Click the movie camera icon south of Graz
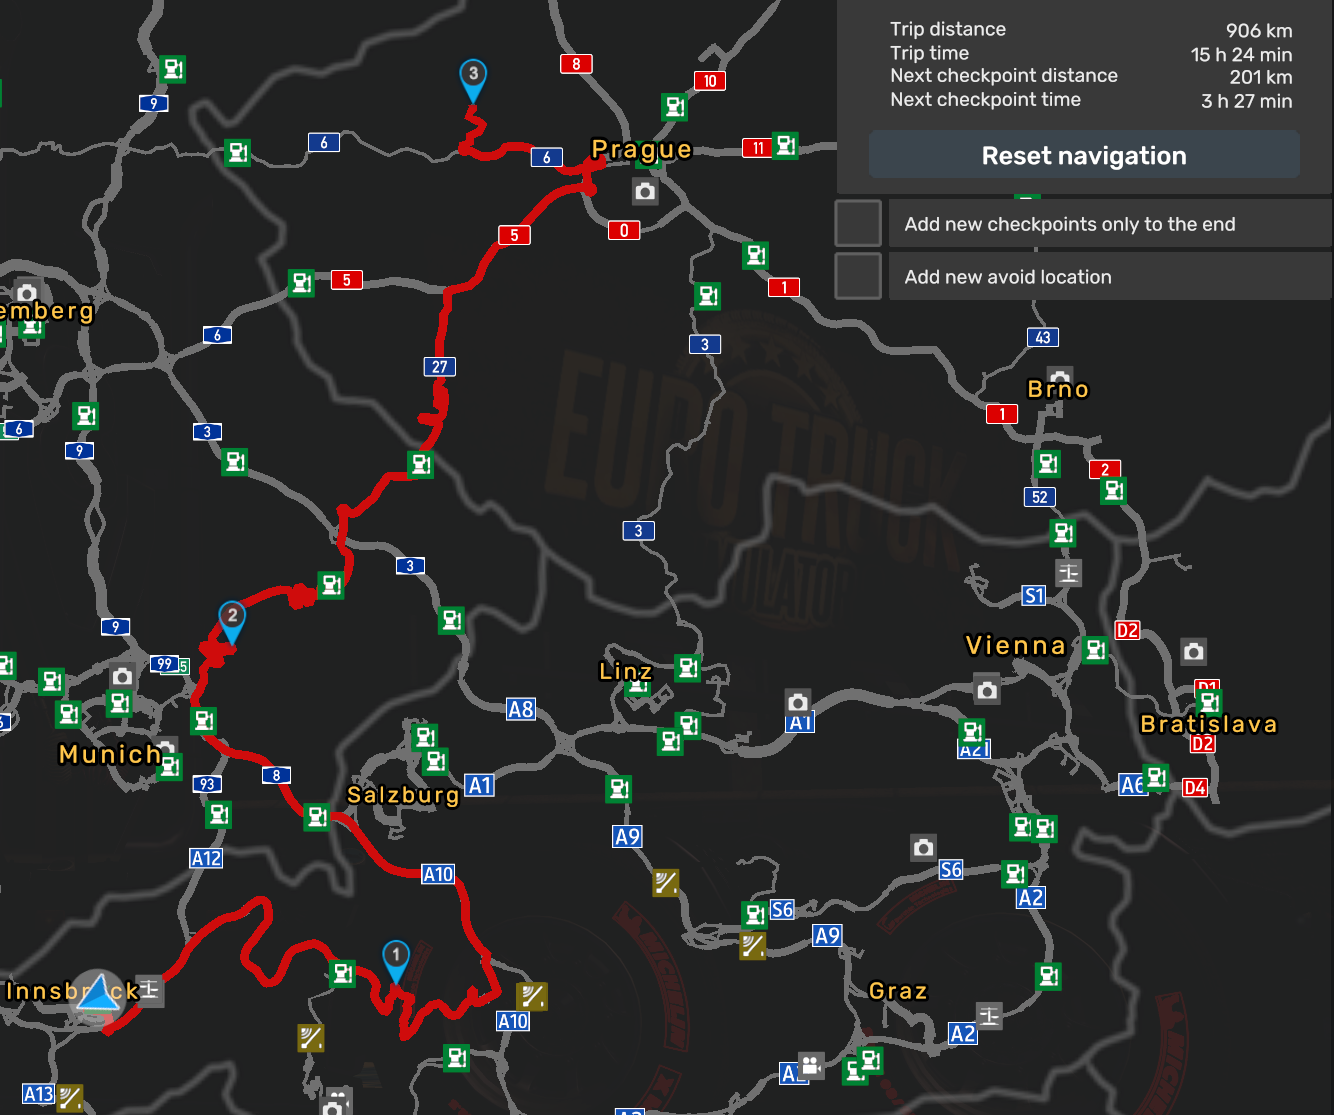 click(x=811, y=1066)
